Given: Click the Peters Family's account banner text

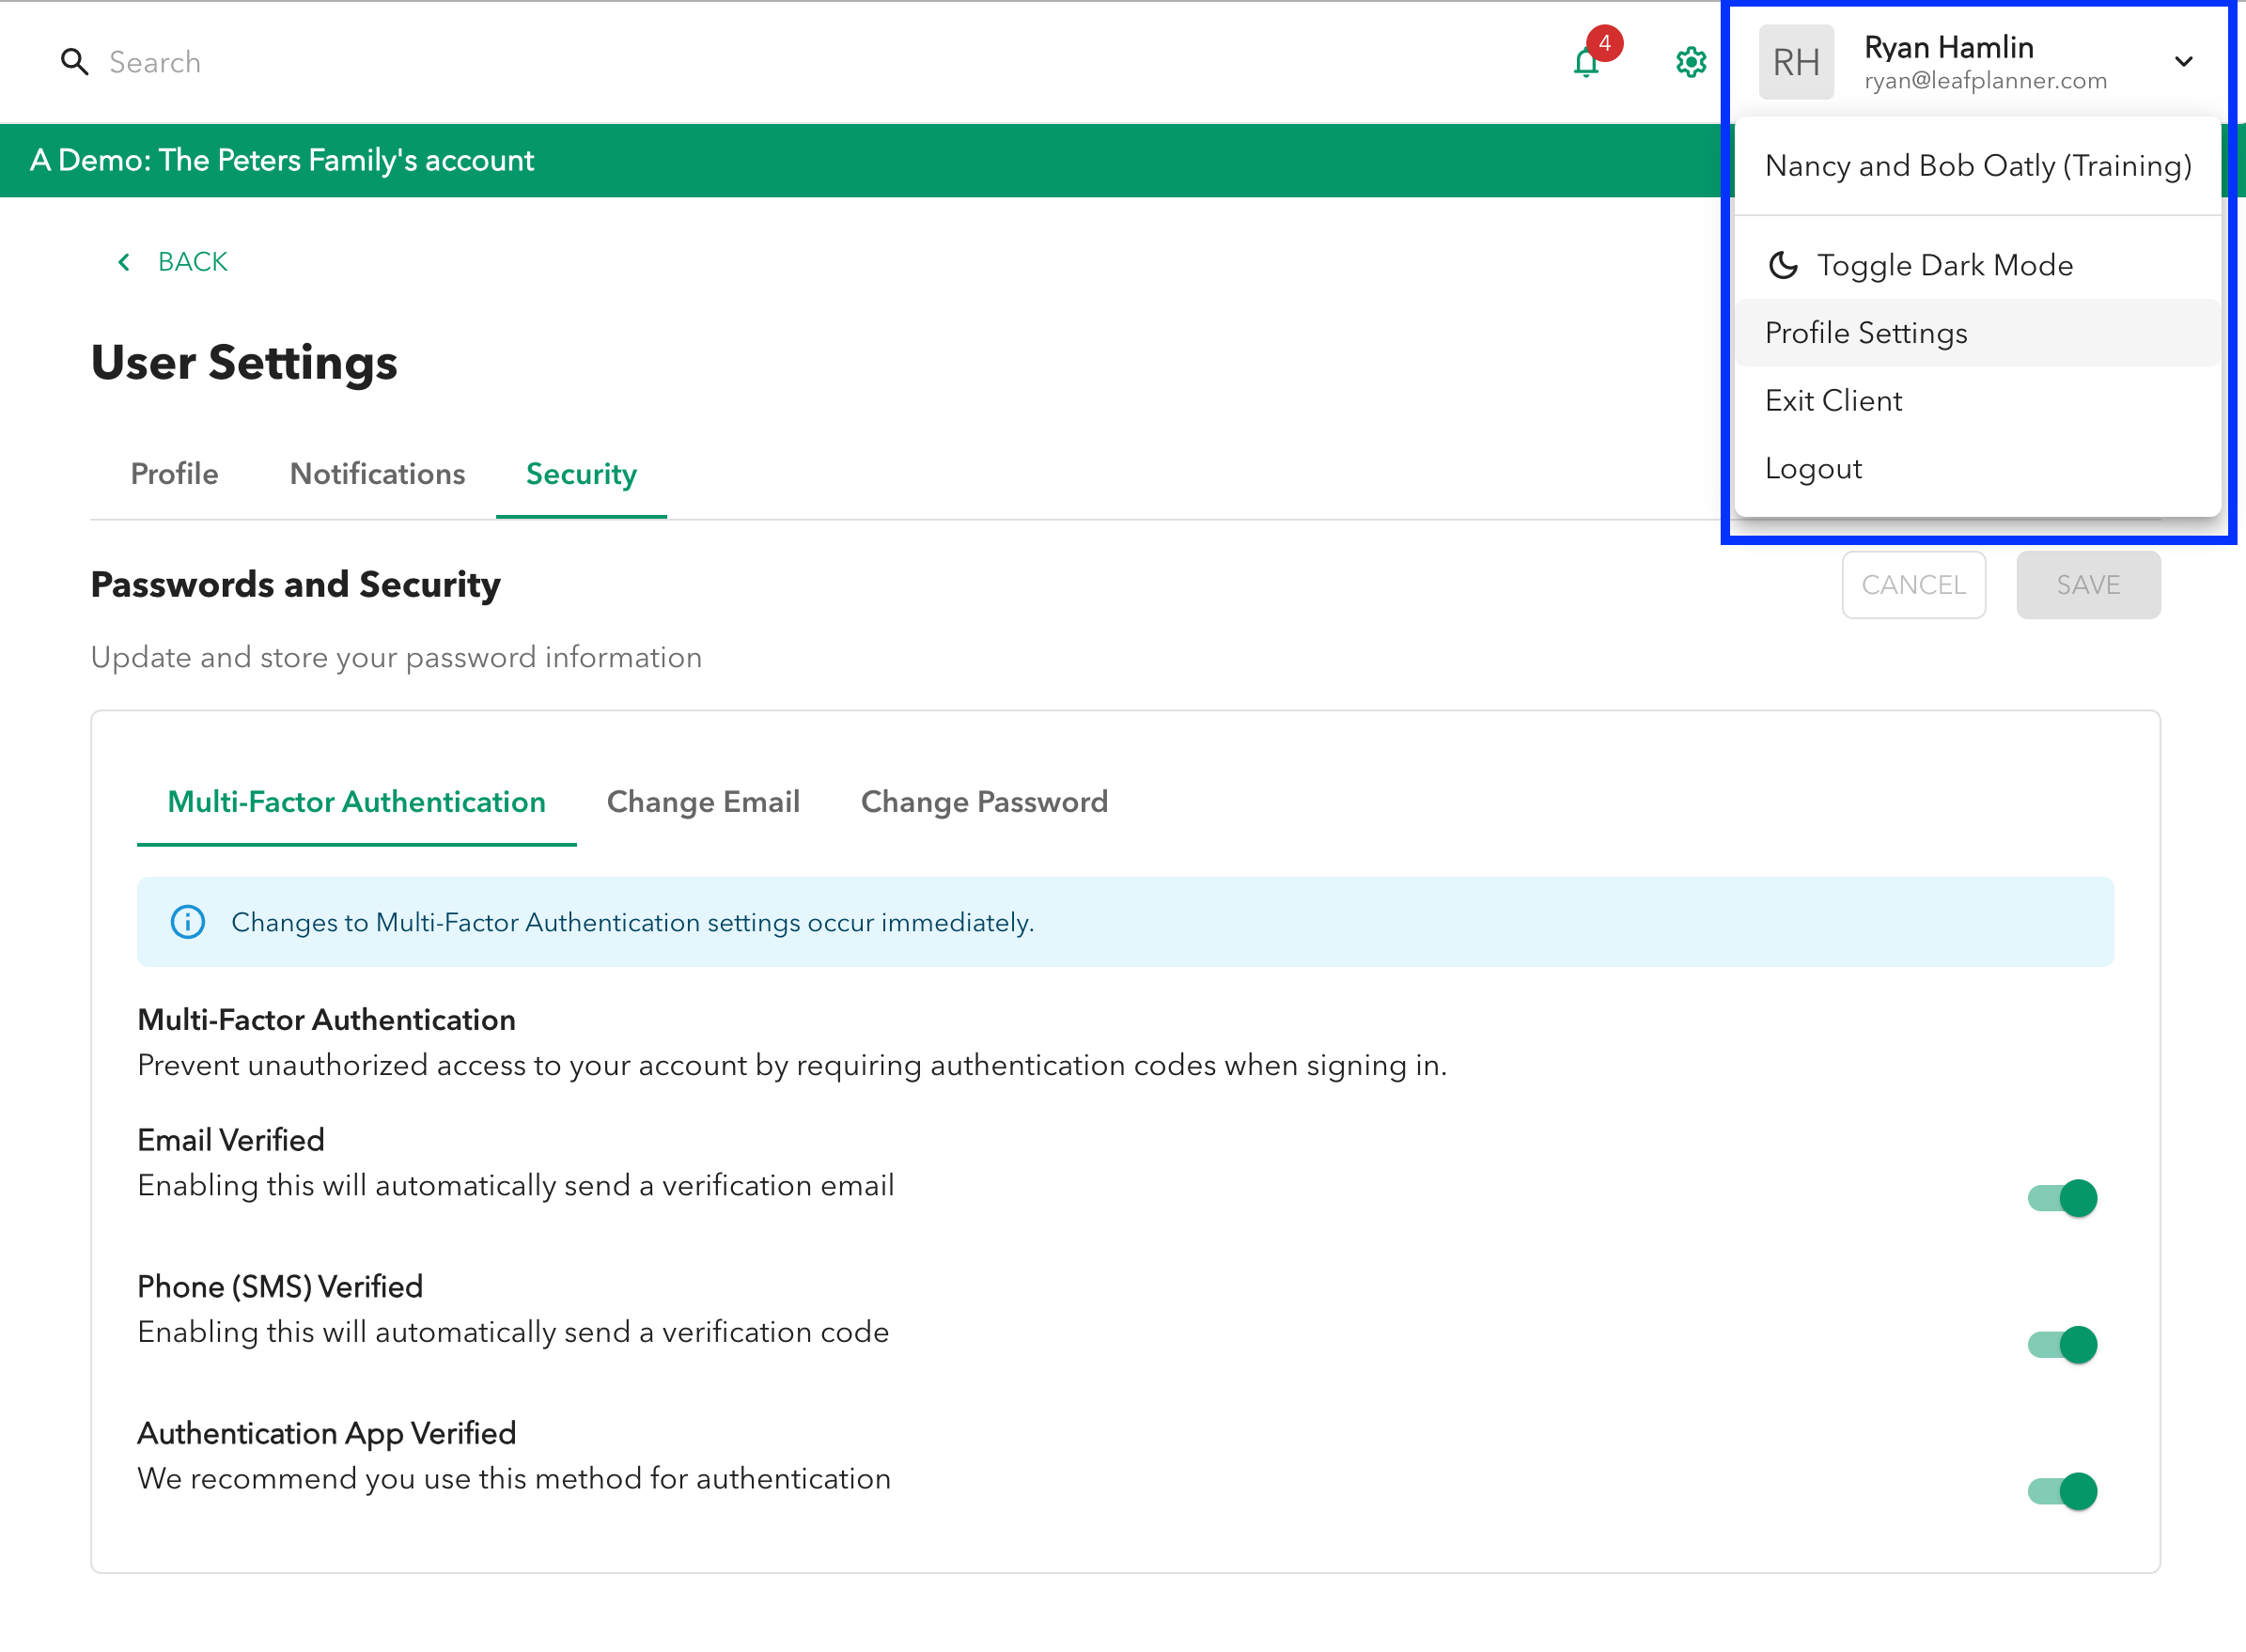Looking at the screenshot, I should [282, 160].
